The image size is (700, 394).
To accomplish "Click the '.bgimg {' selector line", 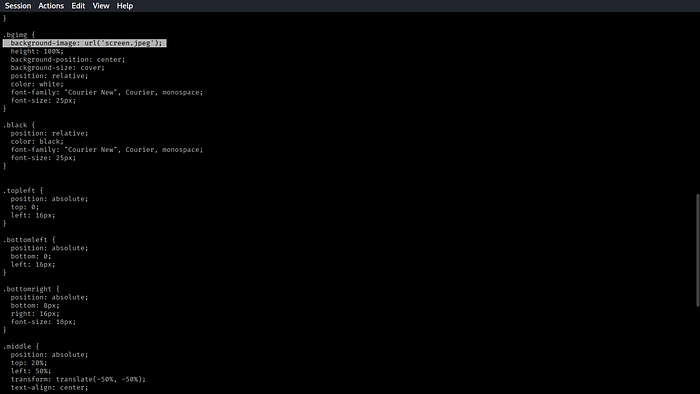I will point(19,35).
